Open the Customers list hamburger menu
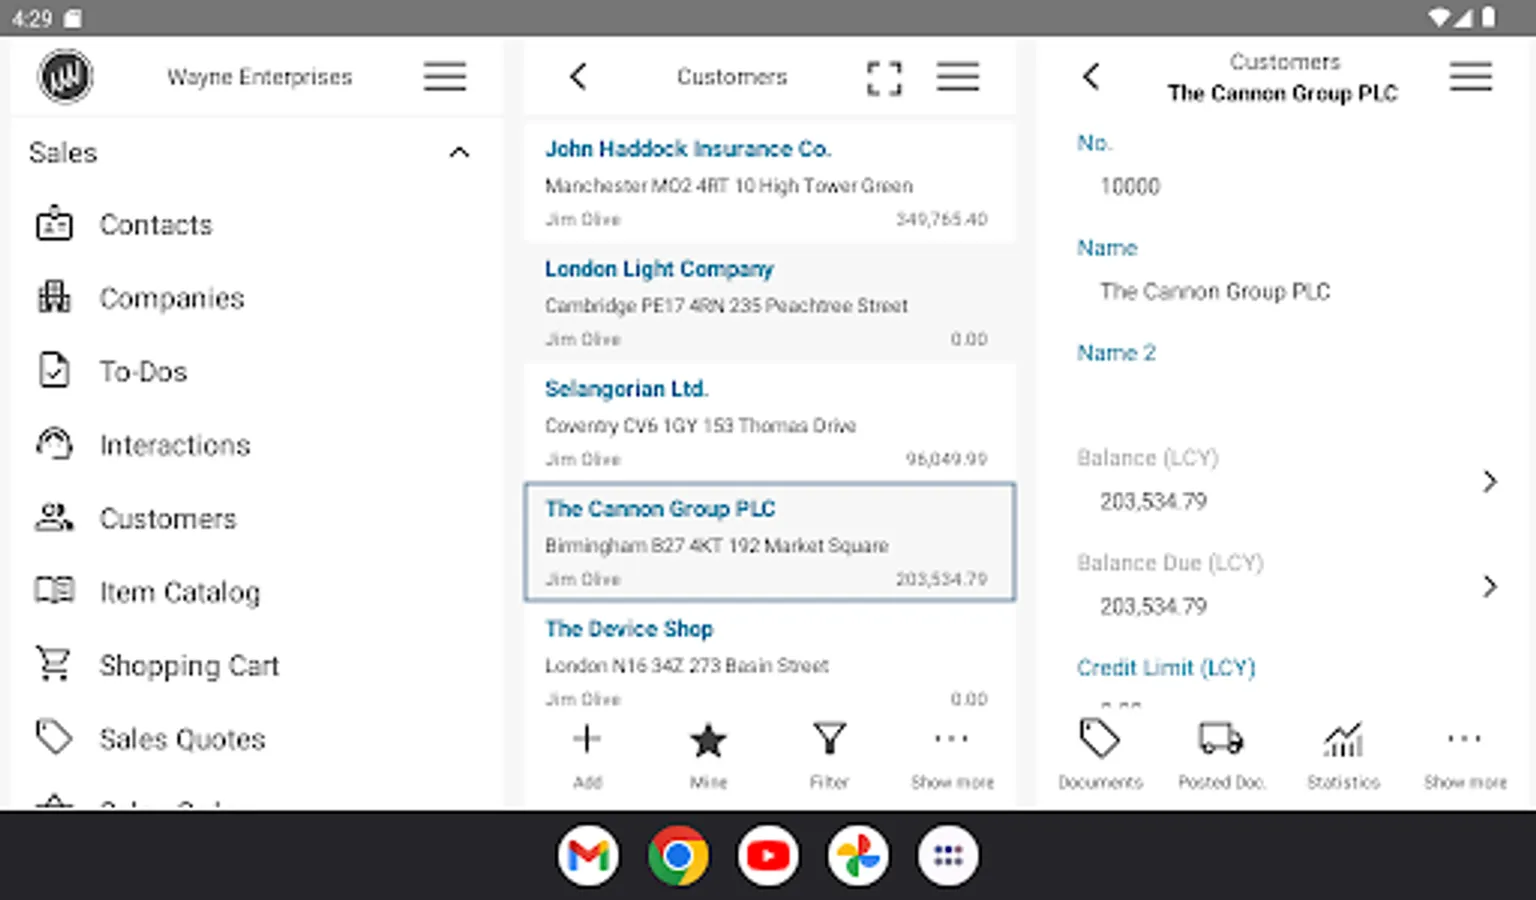This screenshot has width=1536, height=900. pos(958,77)
